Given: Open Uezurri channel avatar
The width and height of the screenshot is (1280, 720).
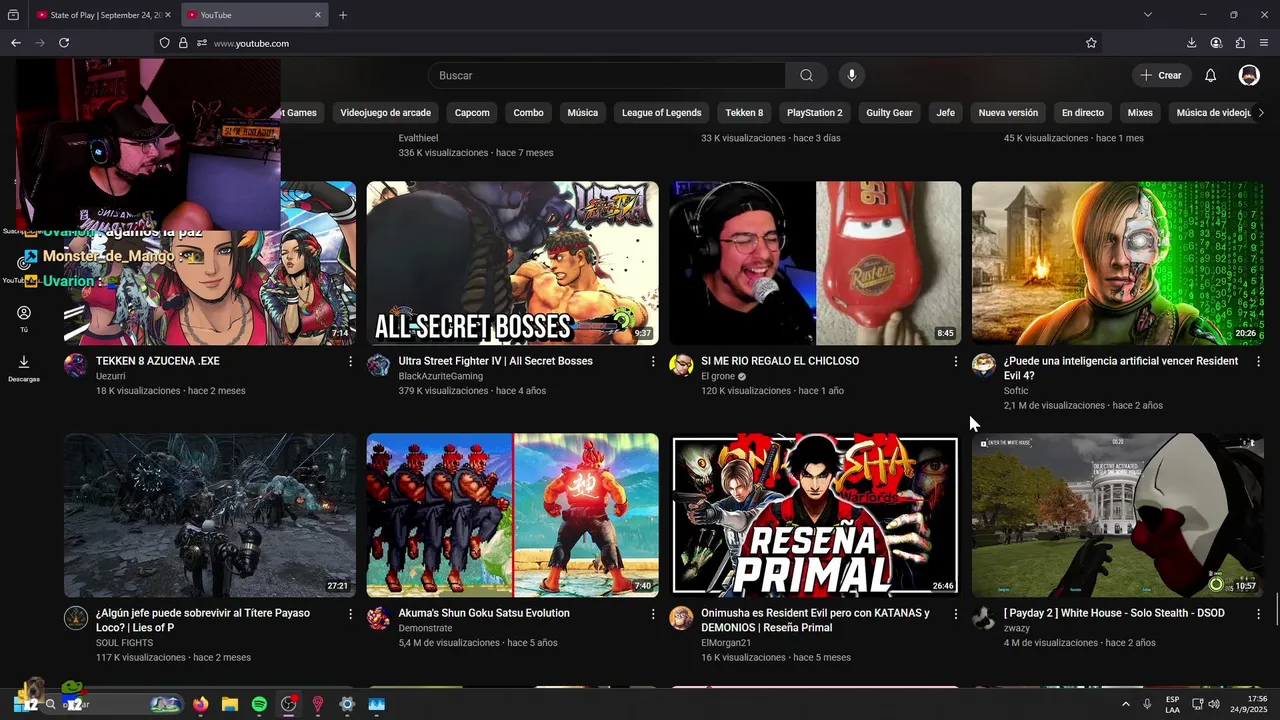Looking at the screenshot, I should [x=76, y=365].
